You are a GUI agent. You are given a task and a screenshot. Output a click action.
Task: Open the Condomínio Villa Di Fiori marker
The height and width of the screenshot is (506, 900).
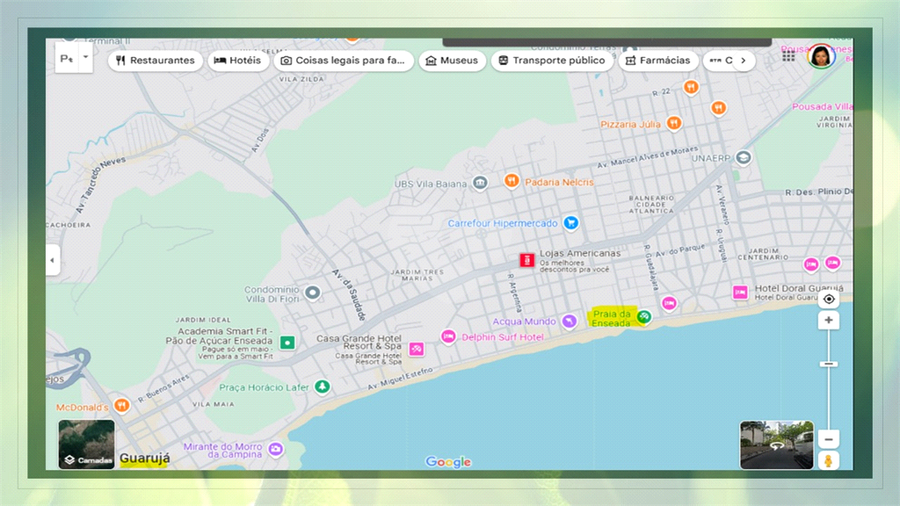(312, 293)
